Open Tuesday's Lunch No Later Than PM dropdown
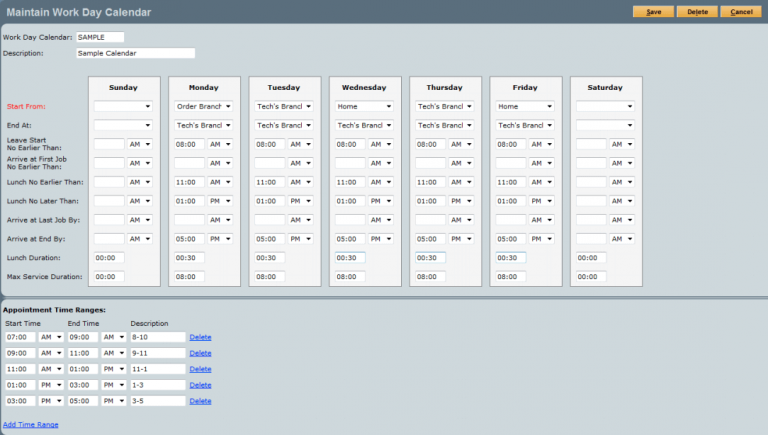This screenshot has height=435, width=768. [x=300, y=201]
